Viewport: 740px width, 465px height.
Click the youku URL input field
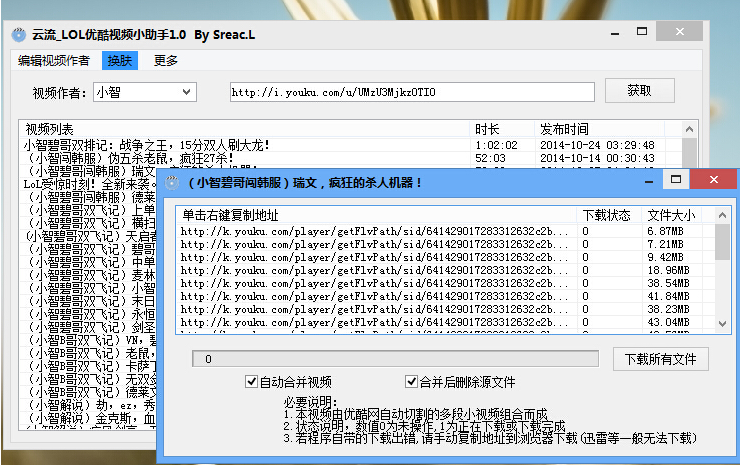[x=412, y=92]
